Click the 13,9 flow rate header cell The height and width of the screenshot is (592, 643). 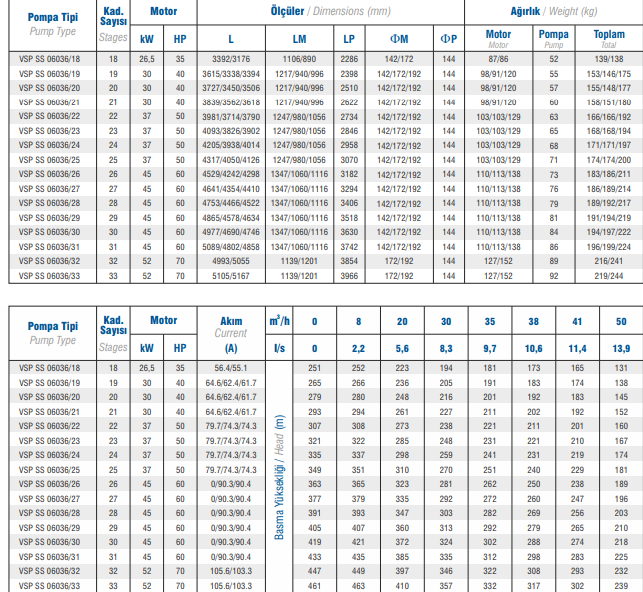[x=621, y=348]
